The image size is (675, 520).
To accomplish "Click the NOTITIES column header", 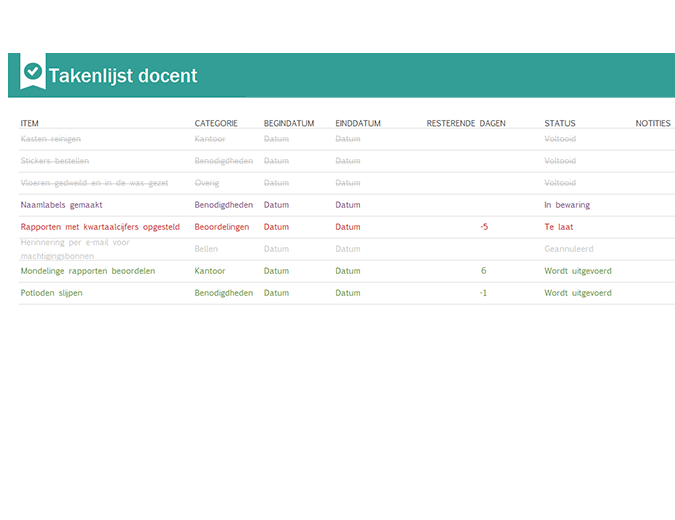I will pyautogui.click(x=653, y=123).
